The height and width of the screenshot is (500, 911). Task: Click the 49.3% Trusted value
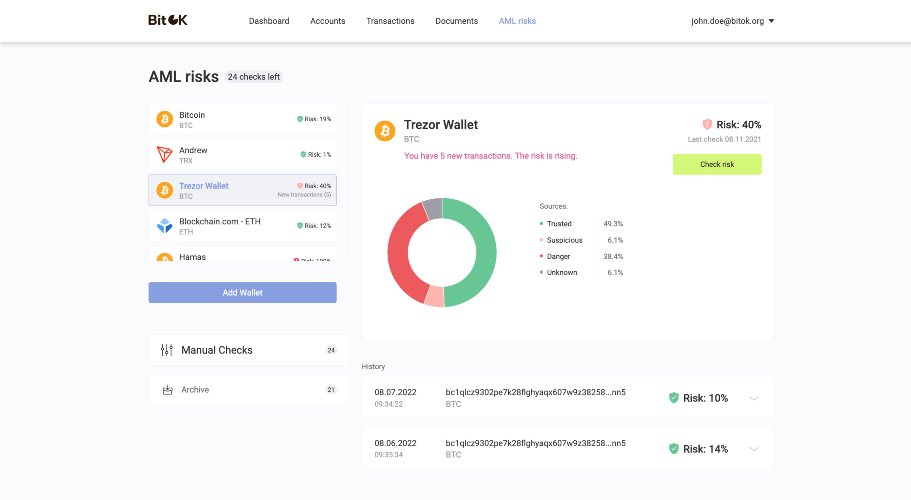[x=613, y=224]
